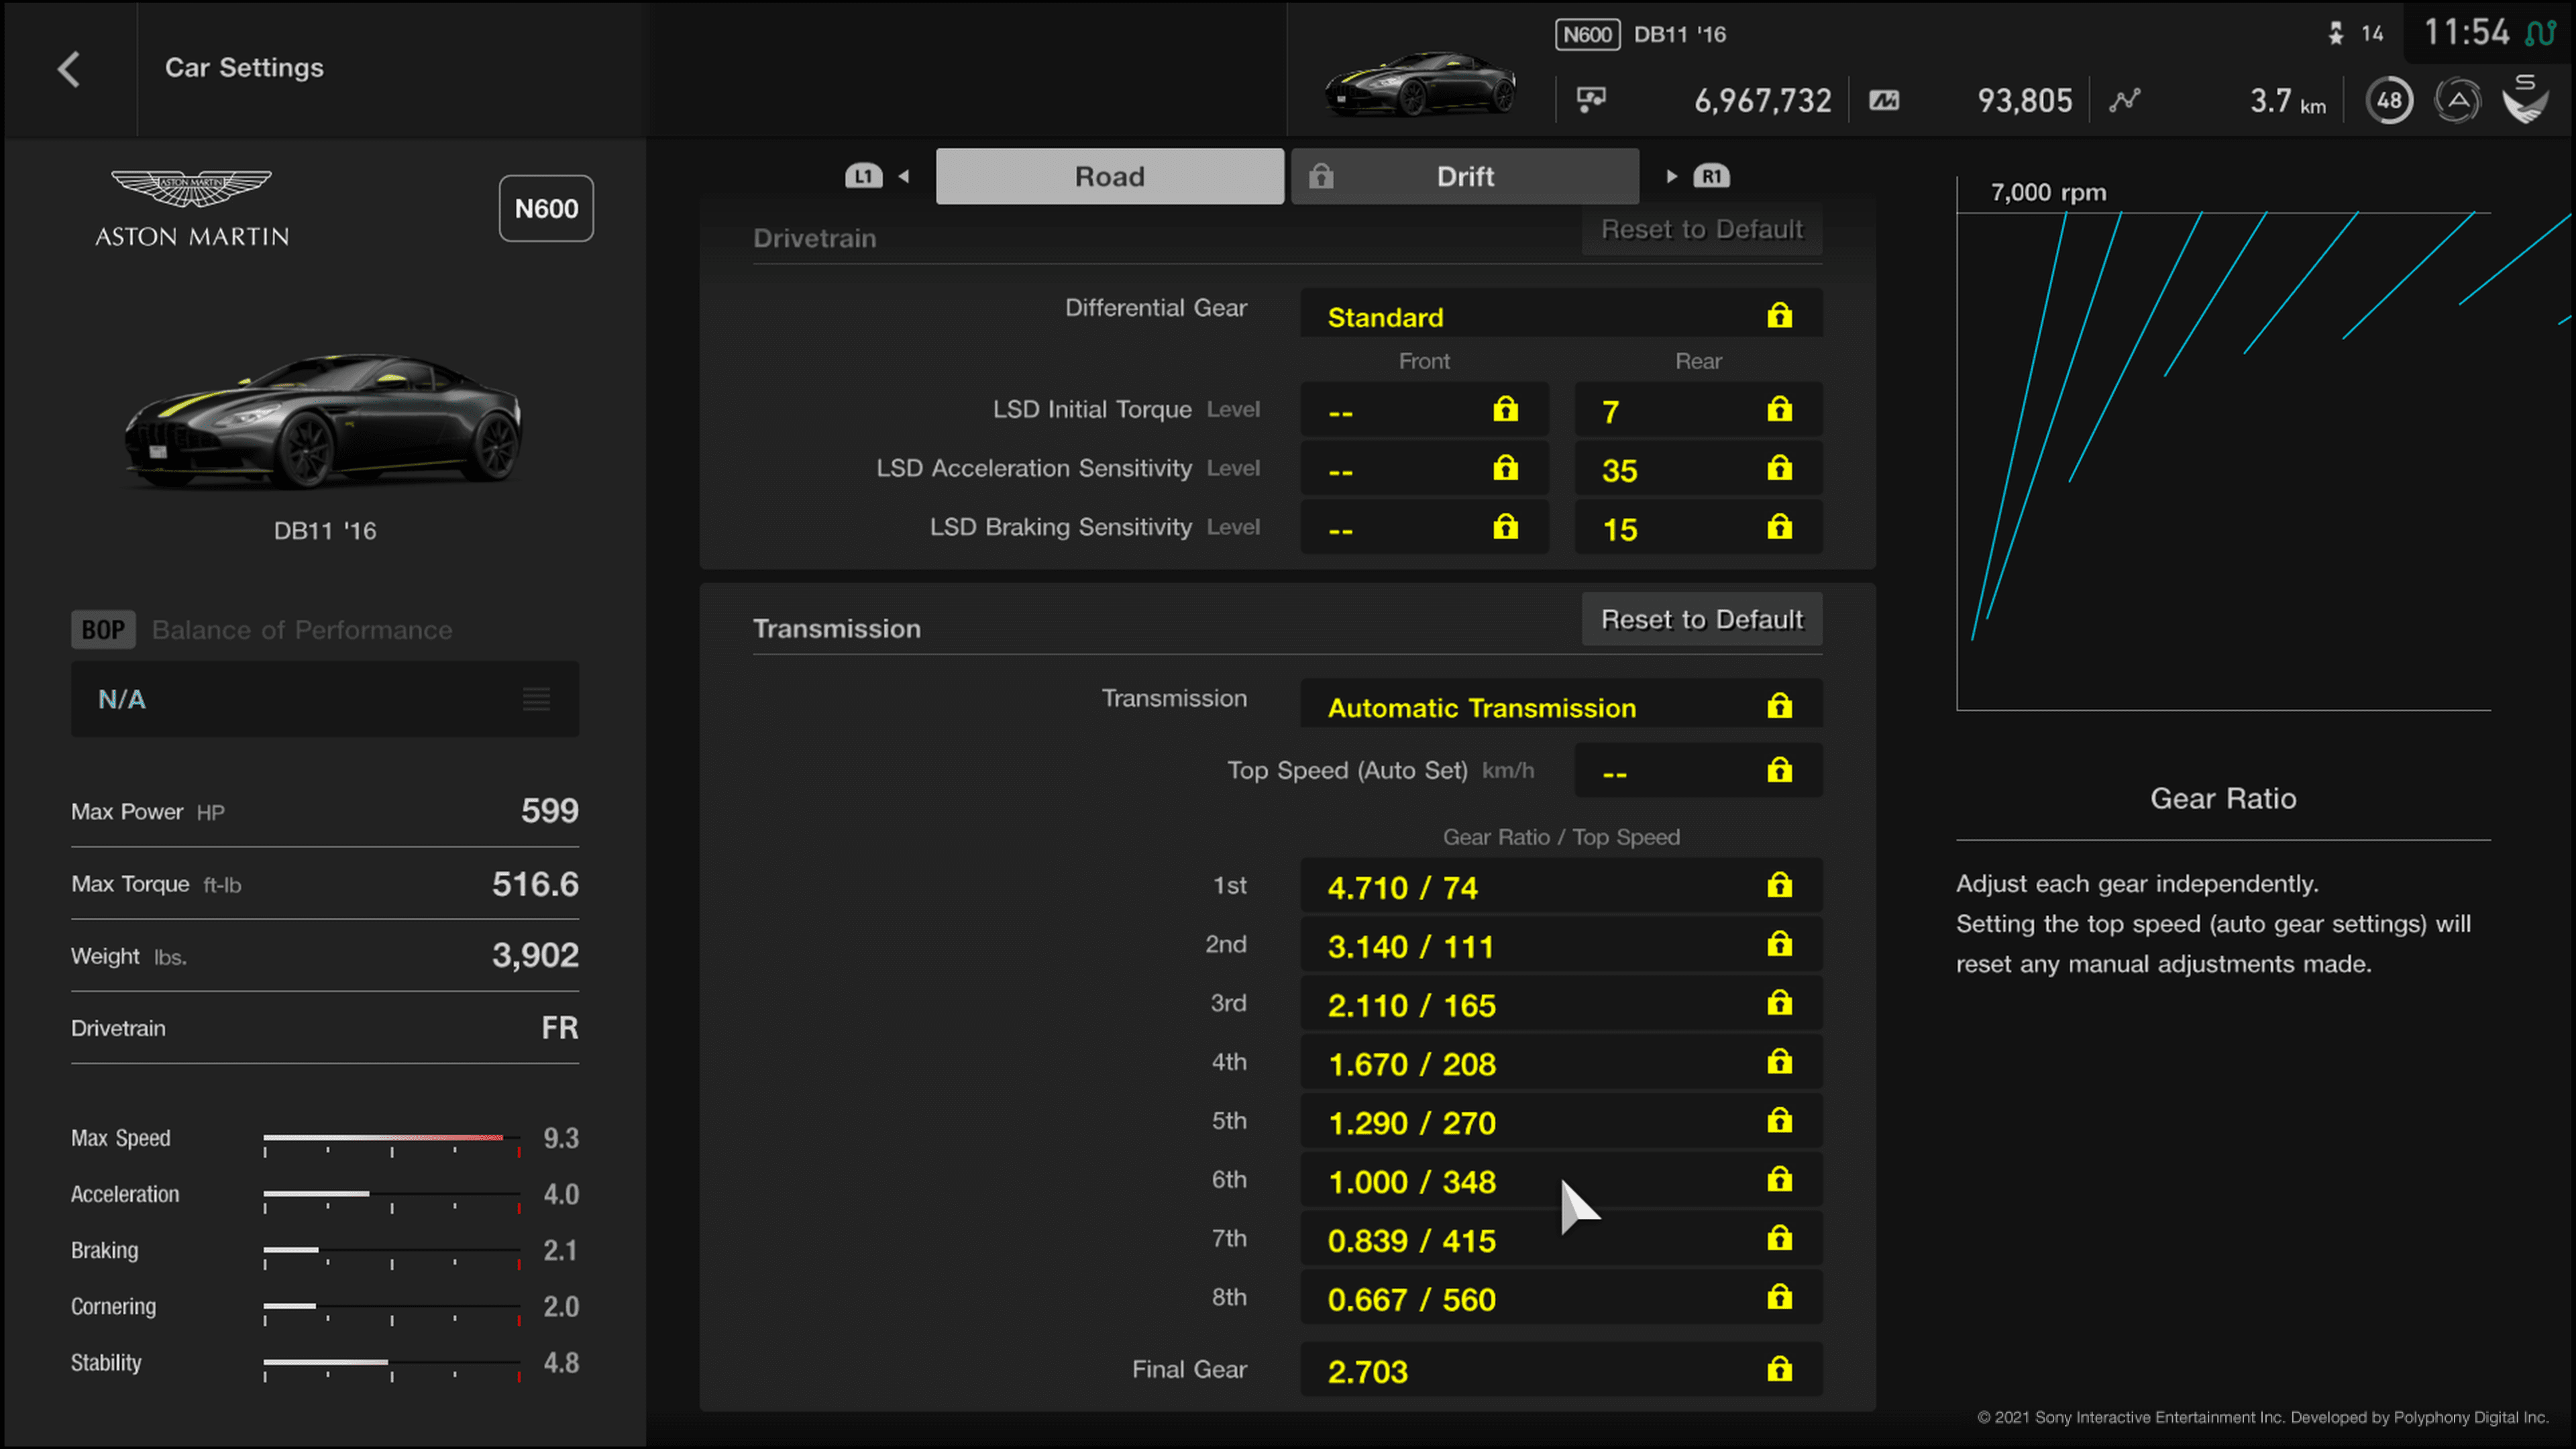Click the Stability rating bar
The image size is (2576, 1449).
click(392, 1368)
